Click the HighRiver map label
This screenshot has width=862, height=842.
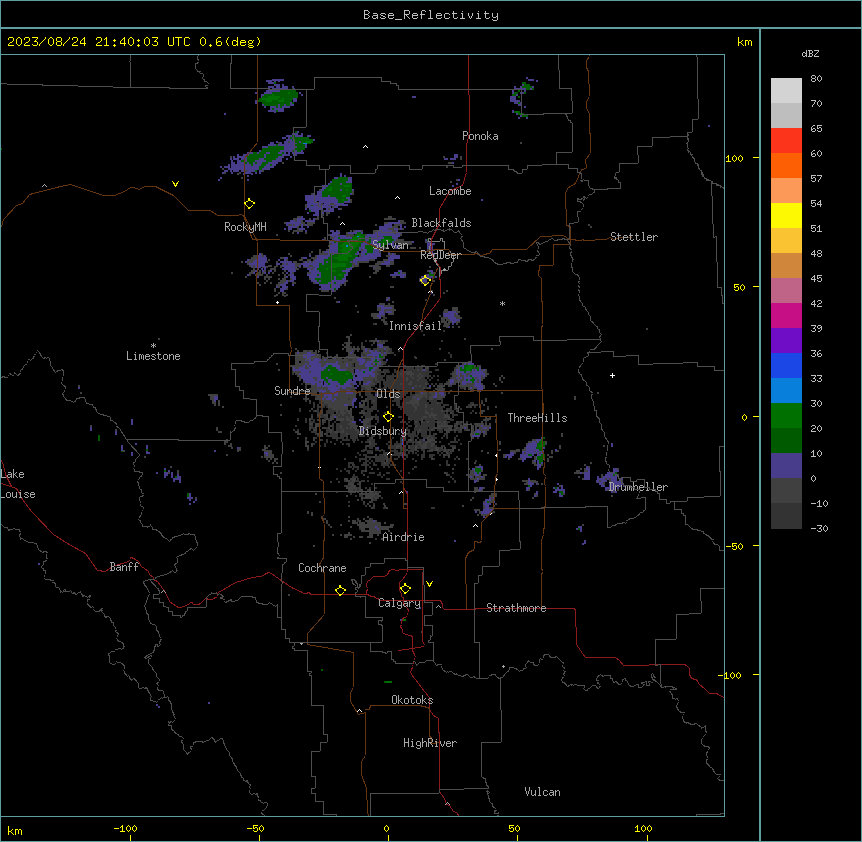tap(430, 743)
